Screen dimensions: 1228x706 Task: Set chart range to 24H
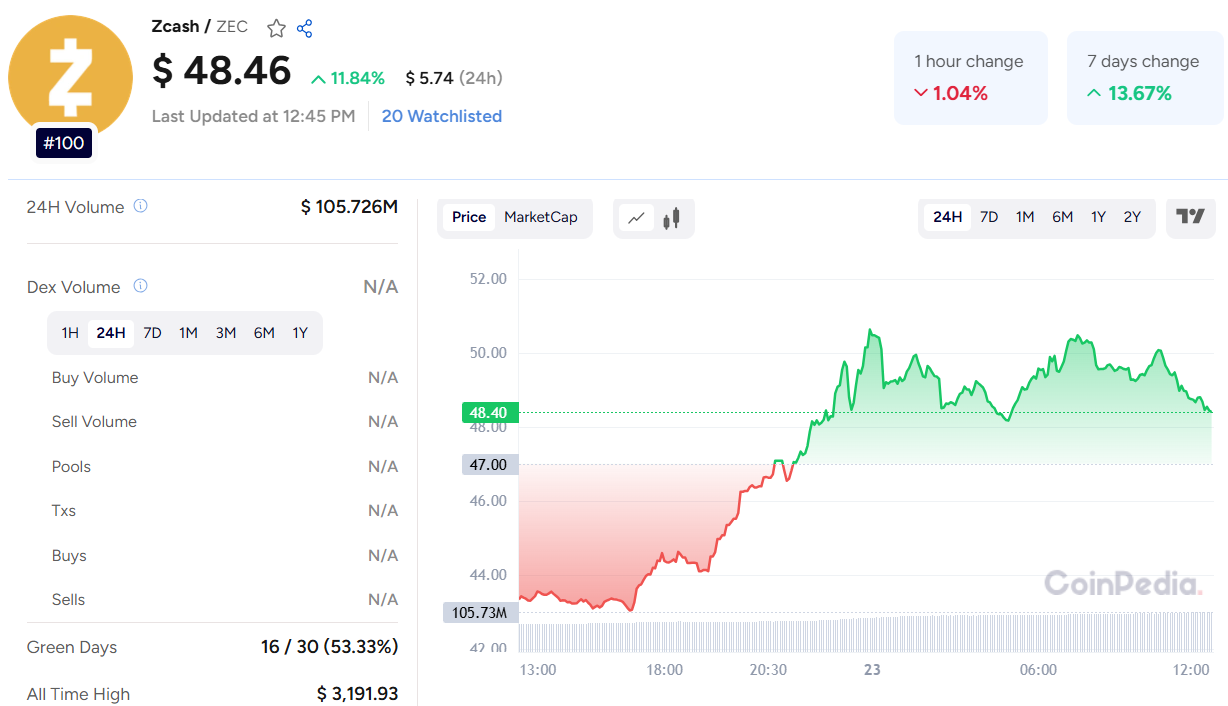click(947, 217)
